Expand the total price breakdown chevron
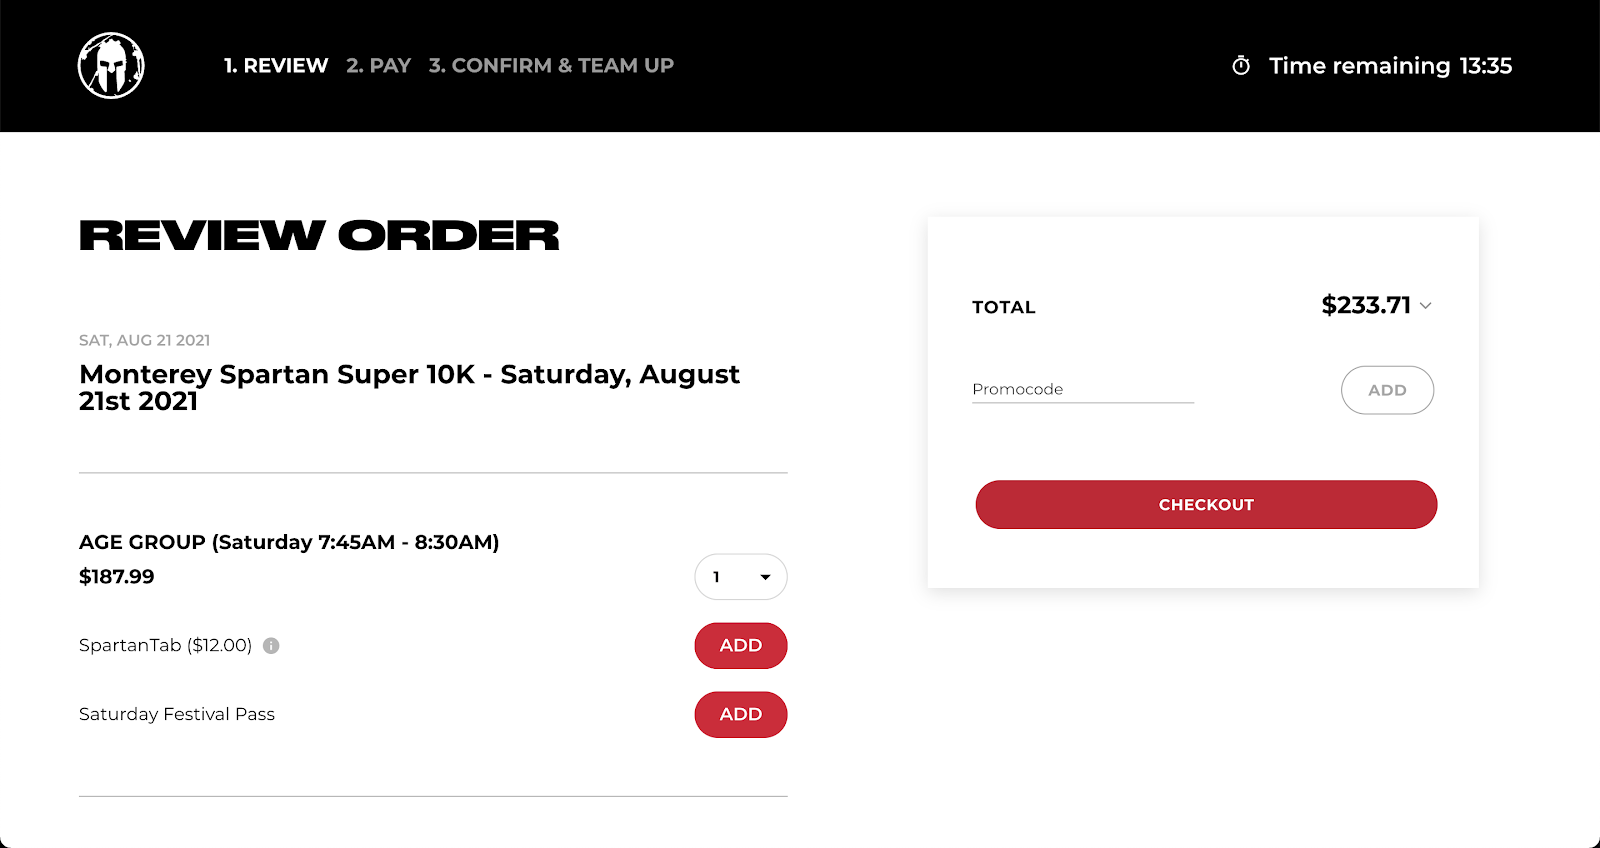 [1426, 306]
